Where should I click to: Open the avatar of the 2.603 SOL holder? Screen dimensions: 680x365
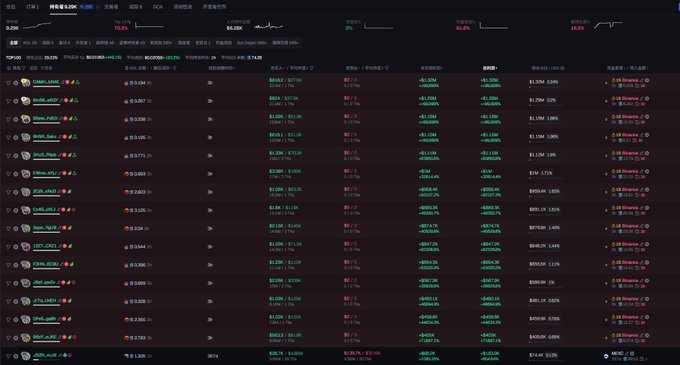(x=26, y=192)
